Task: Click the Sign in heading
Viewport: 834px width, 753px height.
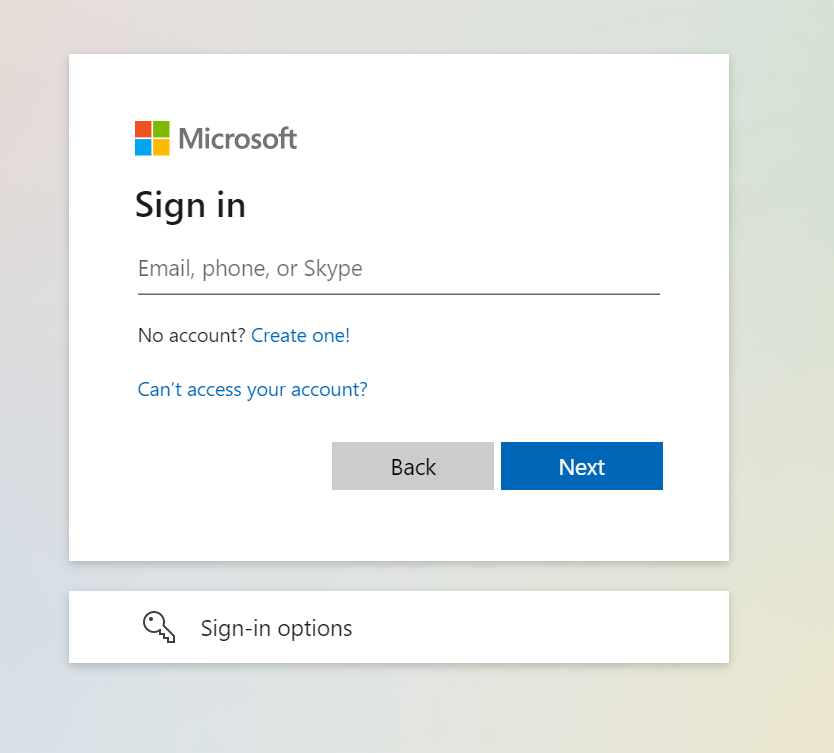Action: tap(190, 205)
